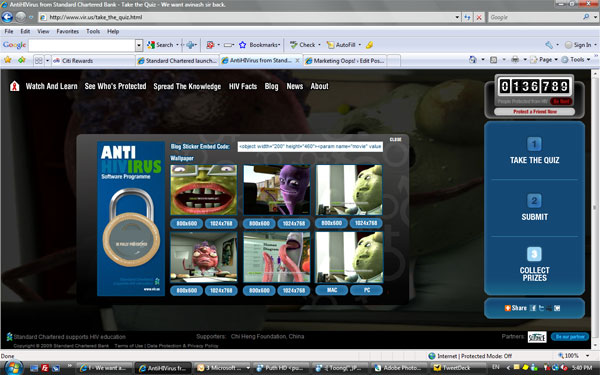Click the red ribbon home icon on site
600x375 pixels.
pos(15,86)
